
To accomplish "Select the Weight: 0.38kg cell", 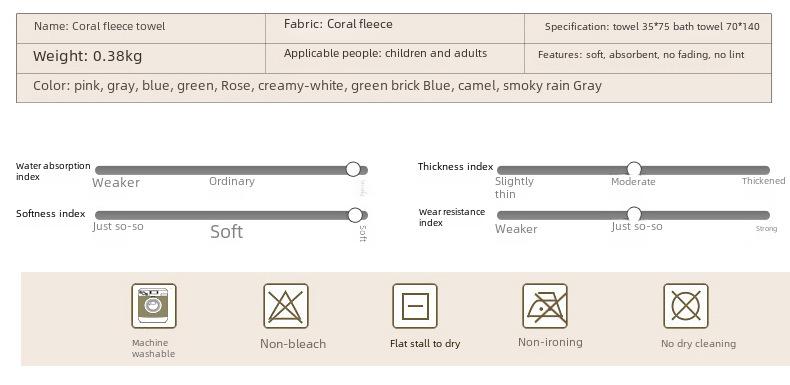I will (141, 58).
